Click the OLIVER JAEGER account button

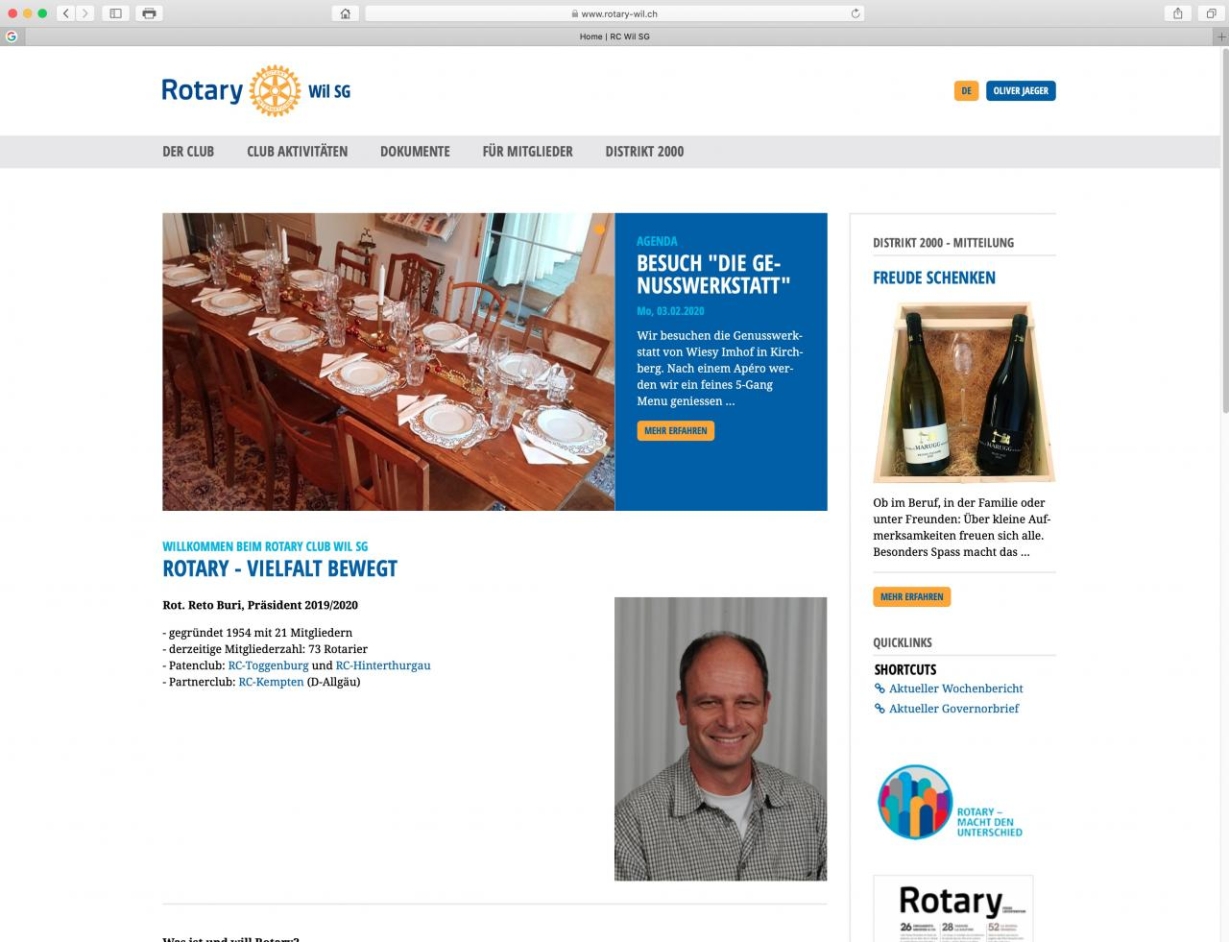pyautogui.click(x=1021, y=91)
